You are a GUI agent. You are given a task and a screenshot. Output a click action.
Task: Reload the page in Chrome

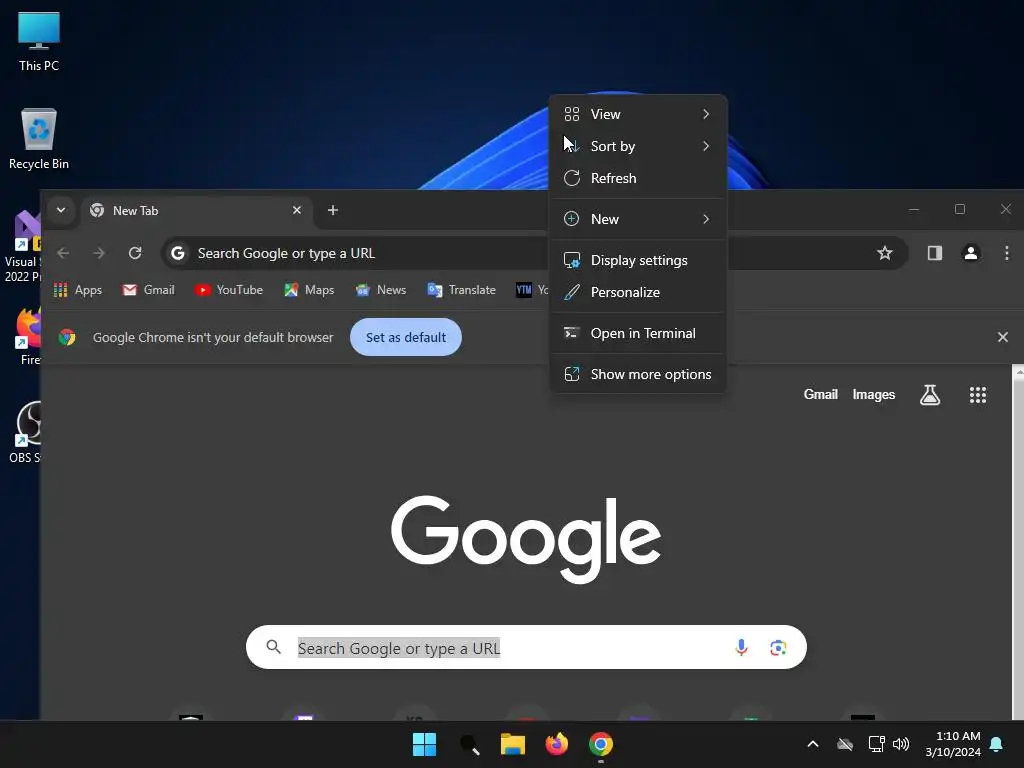[135, 253]
